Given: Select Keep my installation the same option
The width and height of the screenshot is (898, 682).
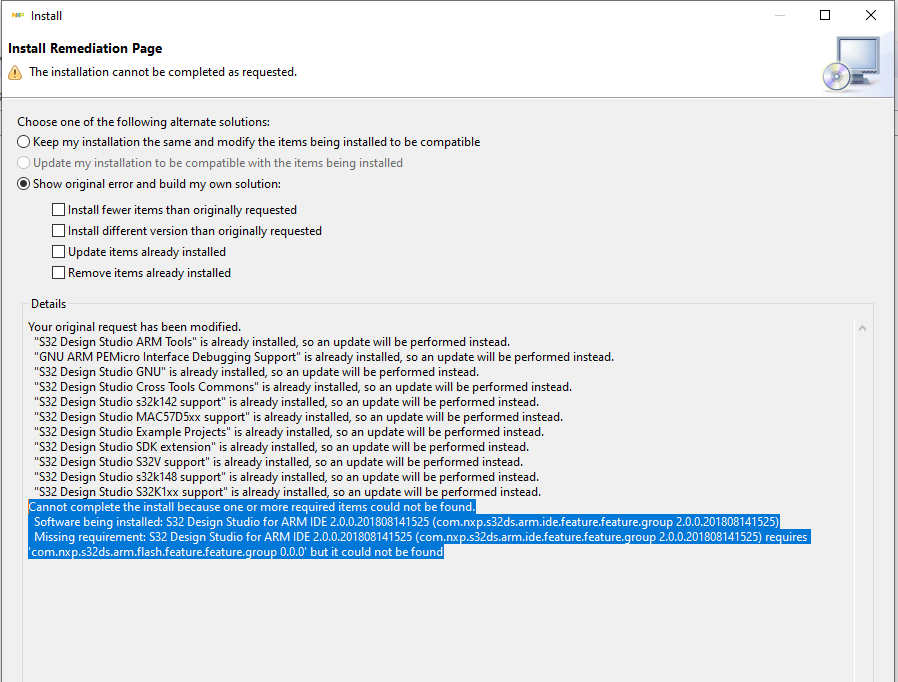Looking at the screenshot, I should point(22,141).
